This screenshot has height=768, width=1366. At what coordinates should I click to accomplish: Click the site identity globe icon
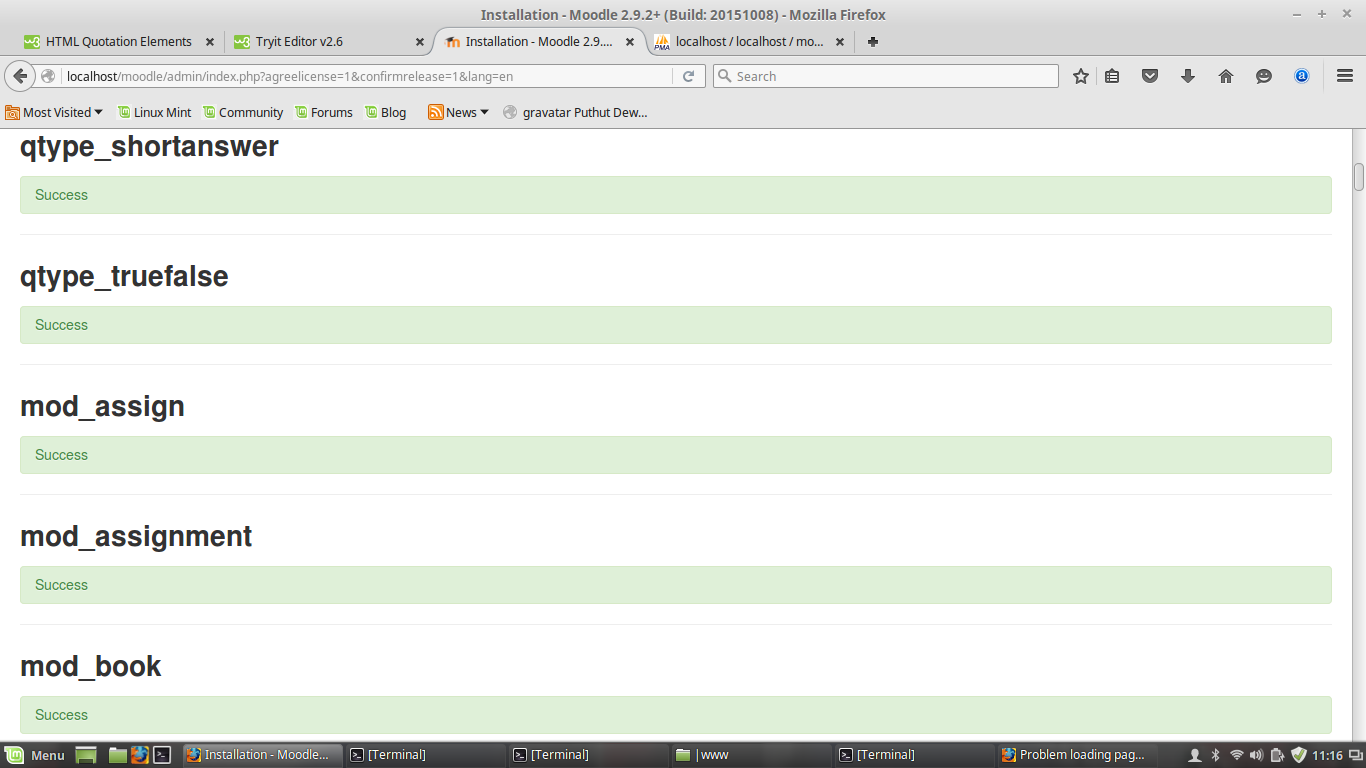click(47, 76)
